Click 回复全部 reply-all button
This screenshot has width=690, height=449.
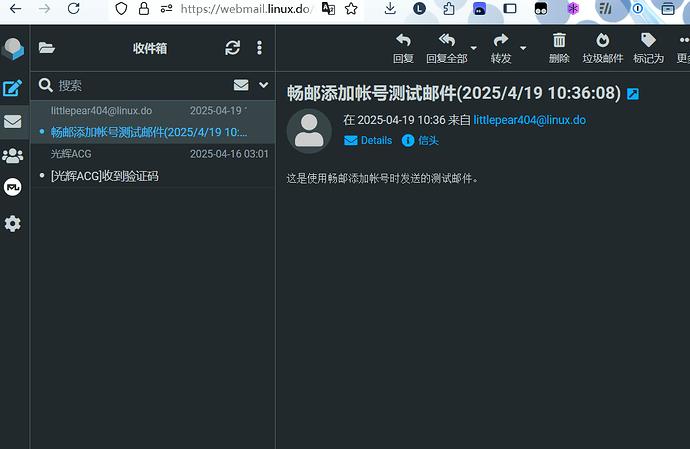click(446, 48)
